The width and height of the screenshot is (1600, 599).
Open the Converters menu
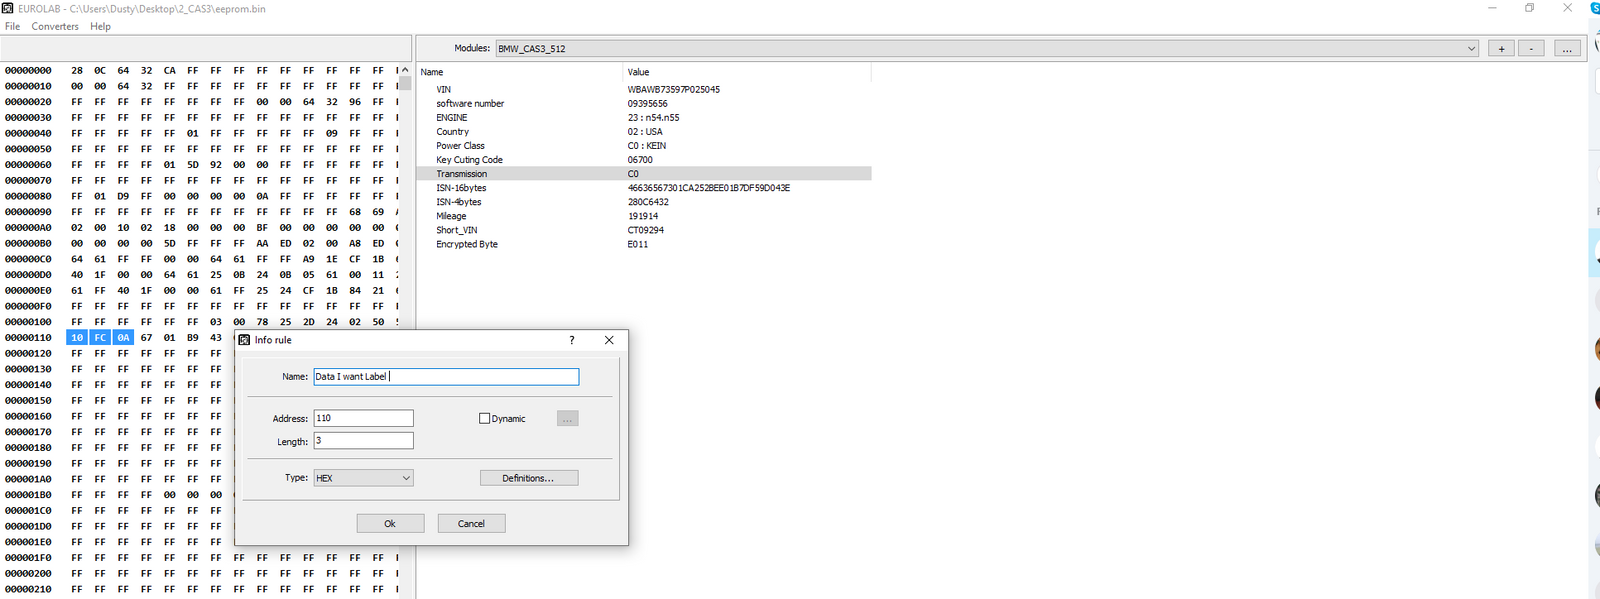[x=55, y=26]
